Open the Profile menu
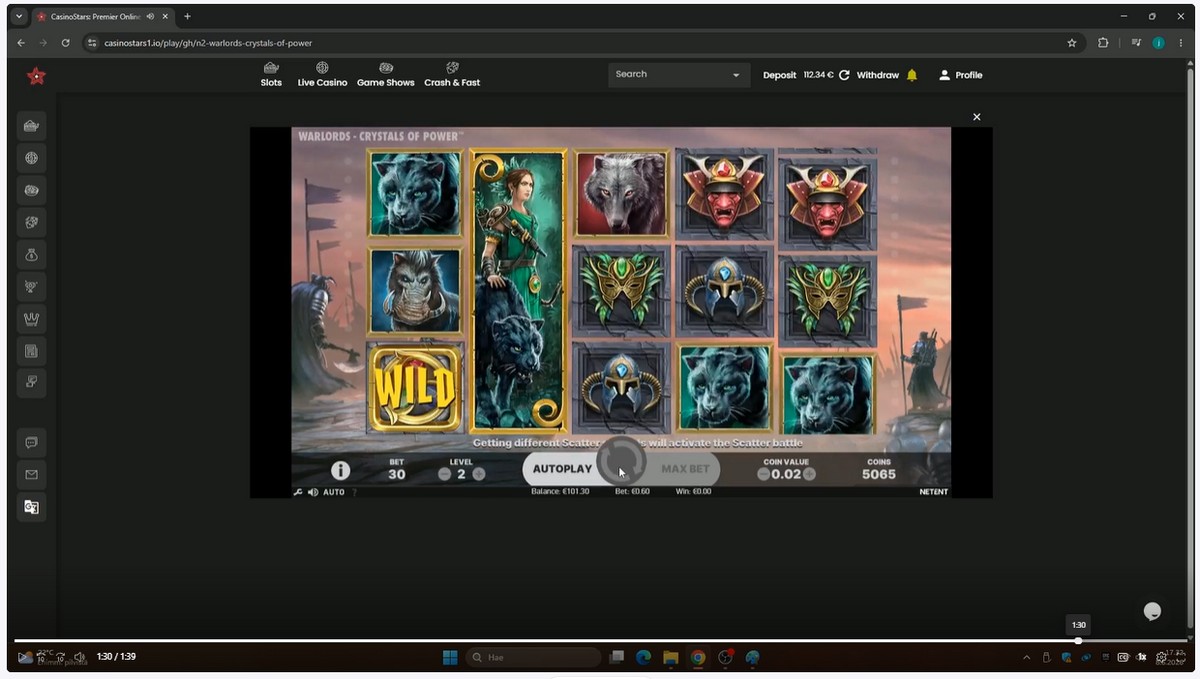This screenshot has width=1200, height=679. (x=960, y=75)
